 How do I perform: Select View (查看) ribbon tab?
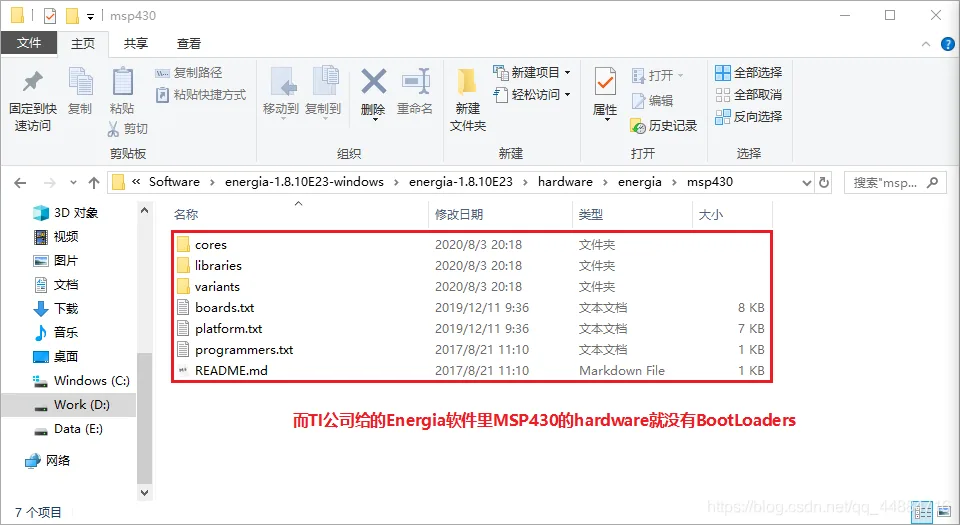pyautogui.click(x=189, y=43)
